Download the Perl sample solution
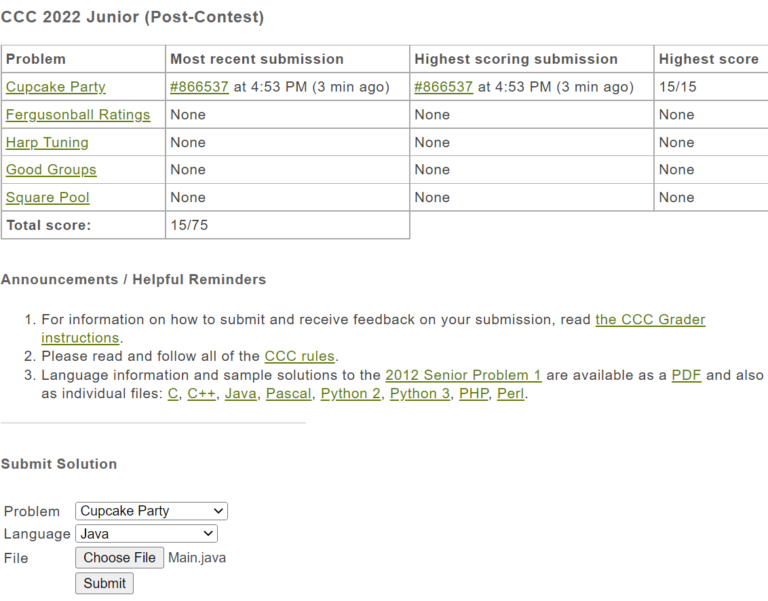This screenshot has height=601, width=768. click(x=510, y=394)
